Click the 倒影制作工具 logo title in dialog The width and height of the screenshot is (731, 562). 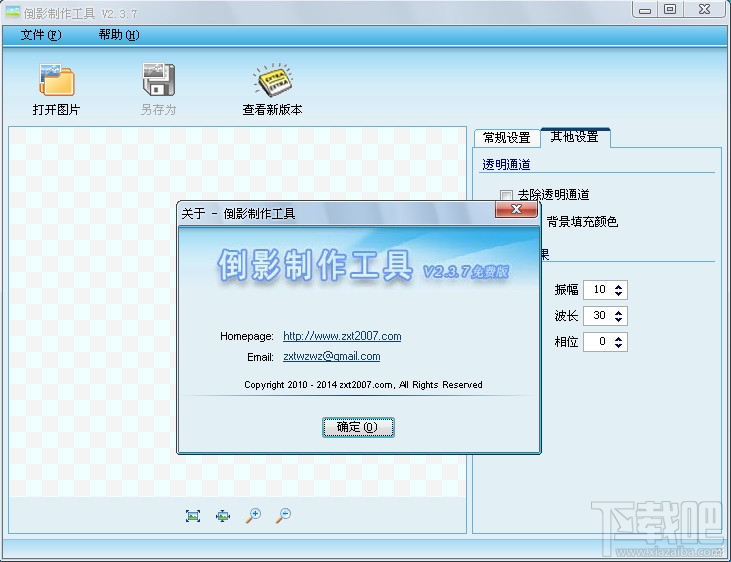click(x=315, y=265)
